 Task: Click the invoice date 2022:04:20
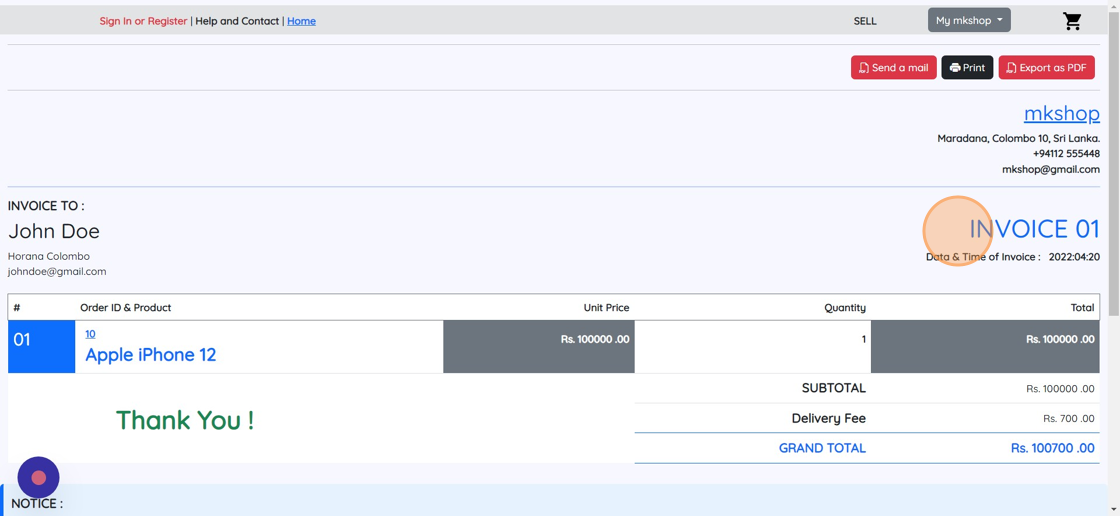pyautogui.click(x=1074, y=257)
